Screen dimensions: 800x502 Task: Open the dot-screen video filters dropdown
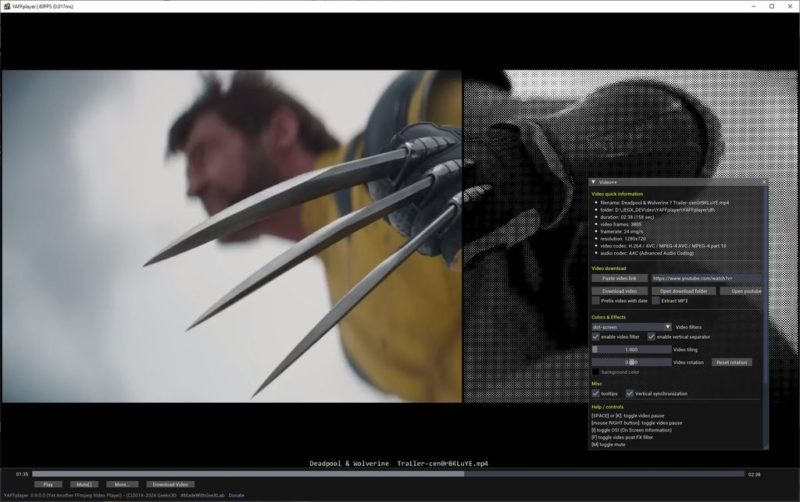click(631, 327)
